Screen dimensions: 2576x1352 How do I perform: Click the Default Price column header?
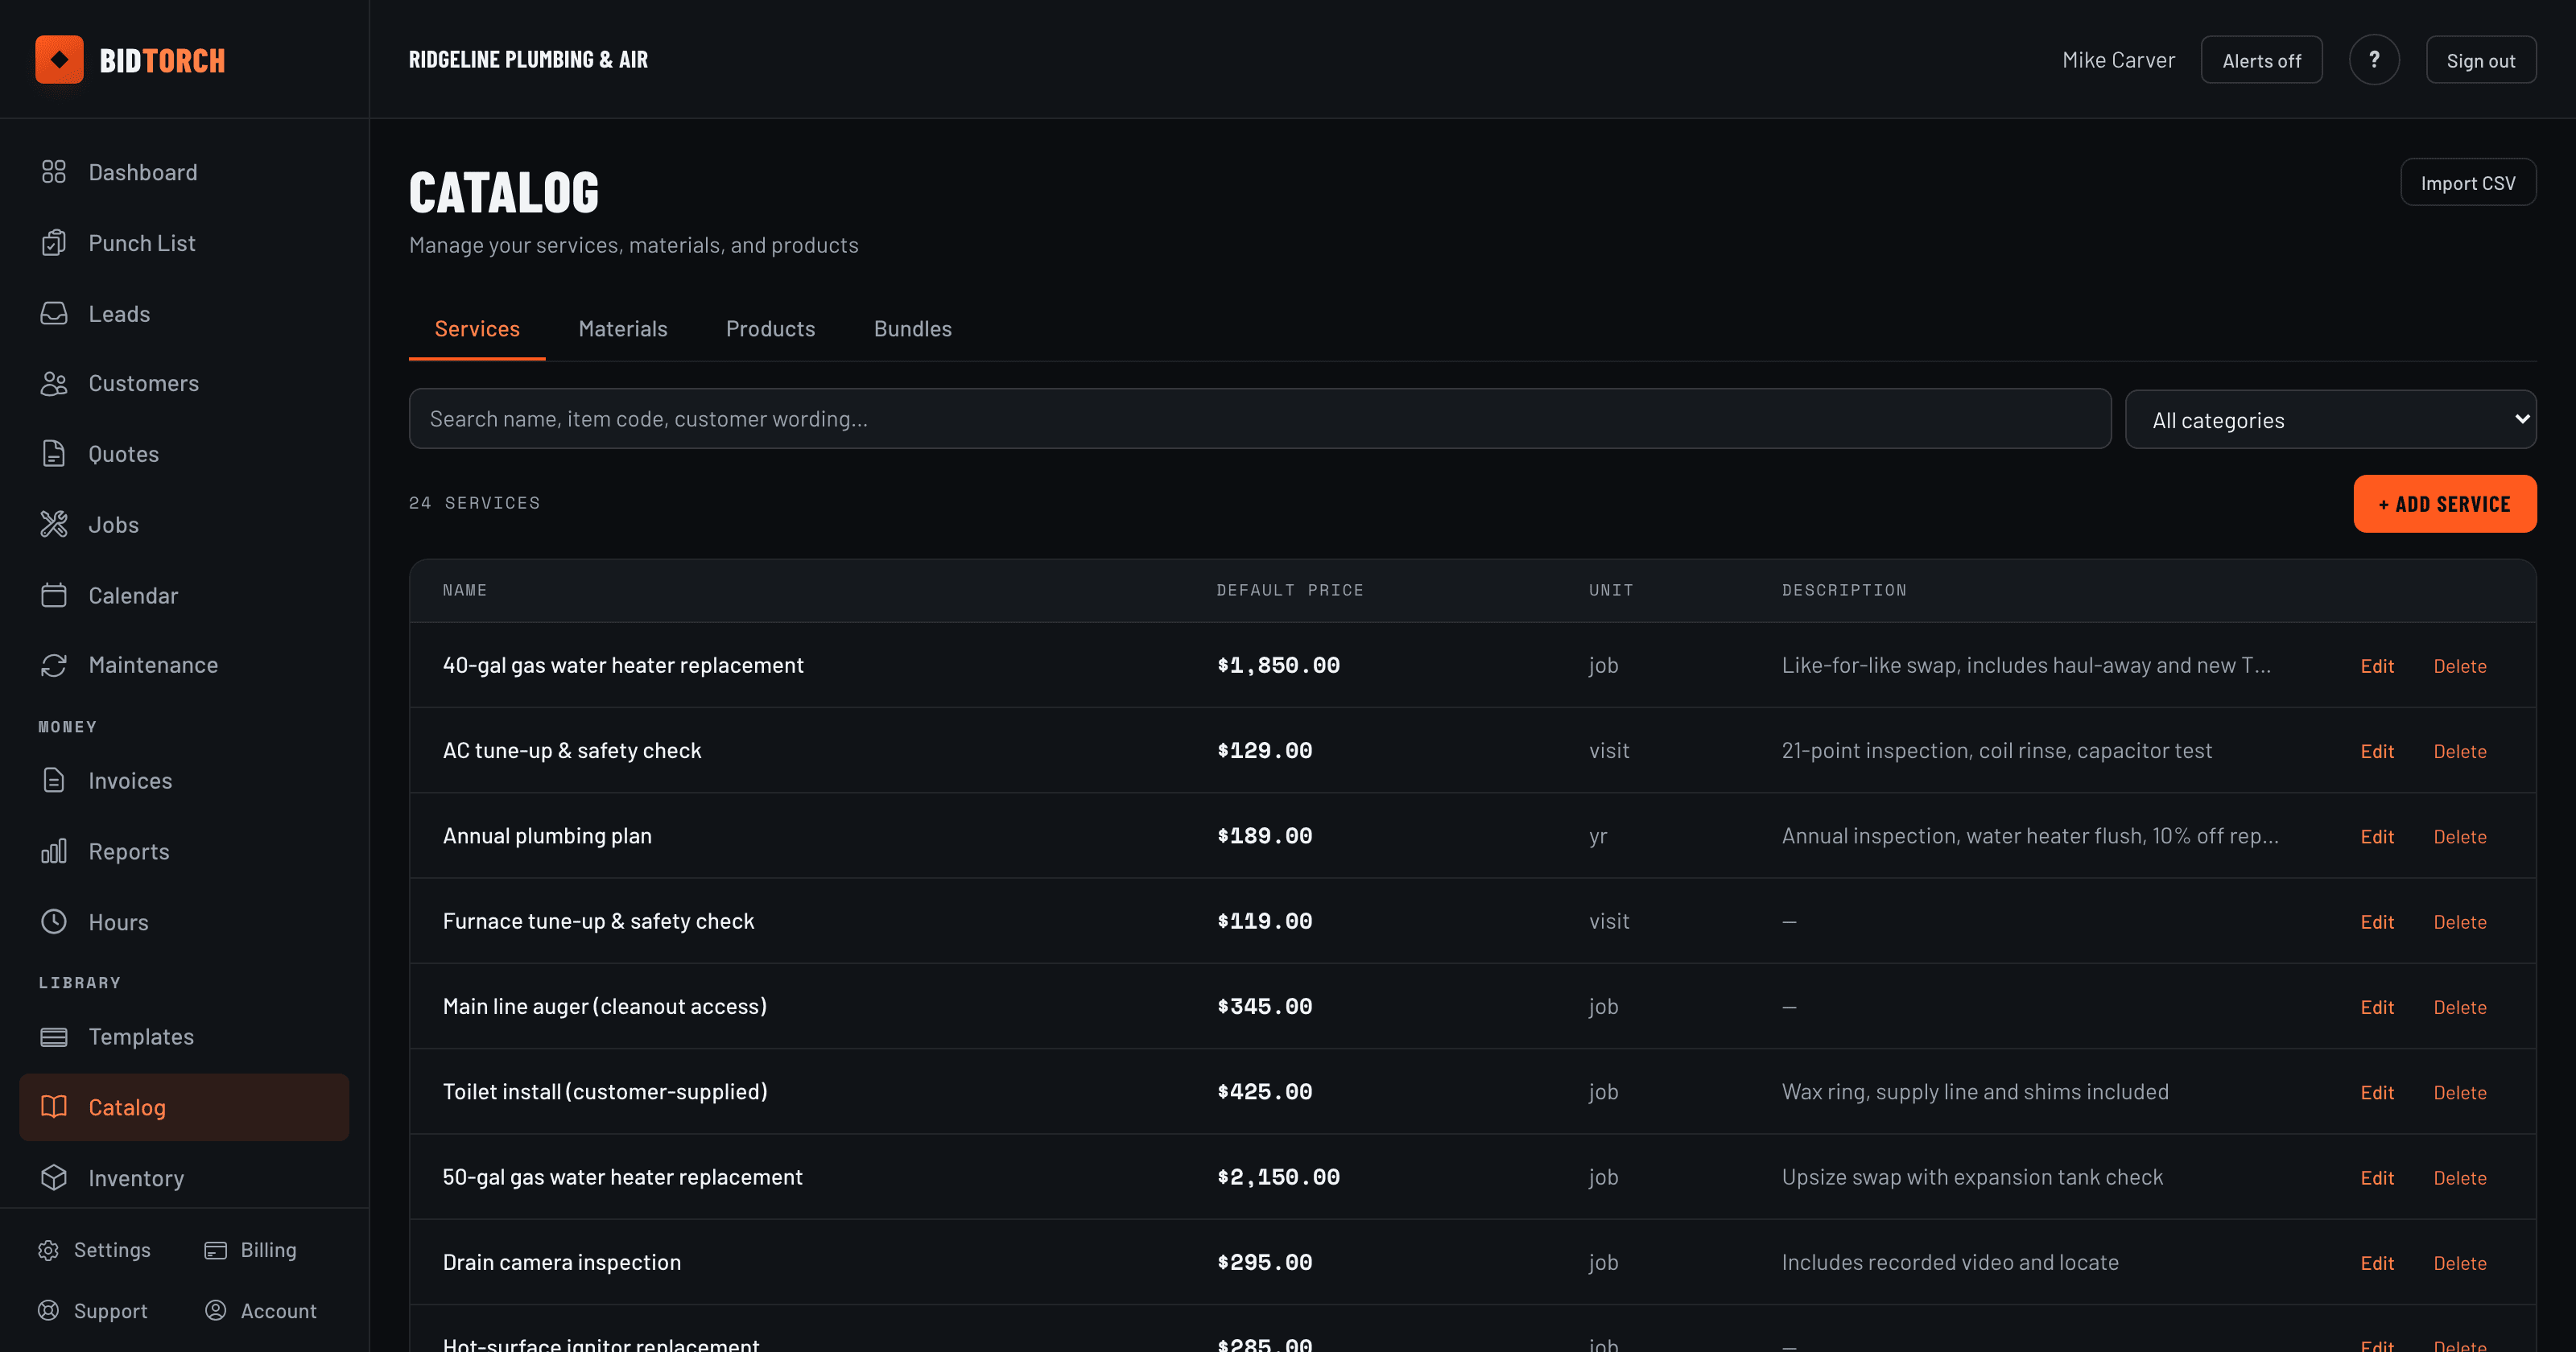tap(1290, 591)
